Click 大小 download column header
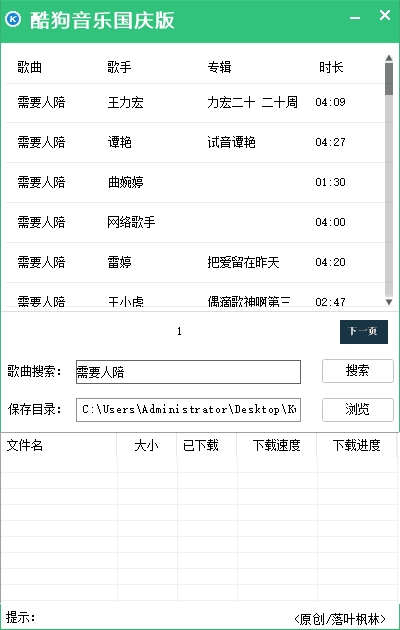The width and height of the screenshot is (400, 630). coord(146,445)
